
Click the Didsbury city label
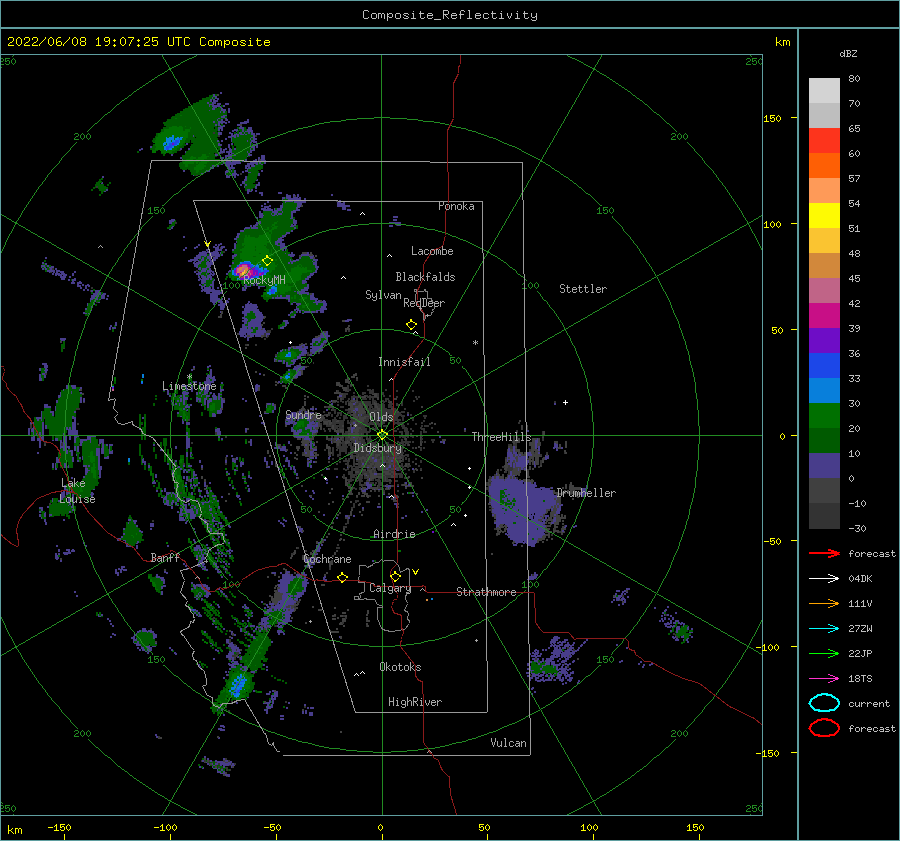coord(378,448)
